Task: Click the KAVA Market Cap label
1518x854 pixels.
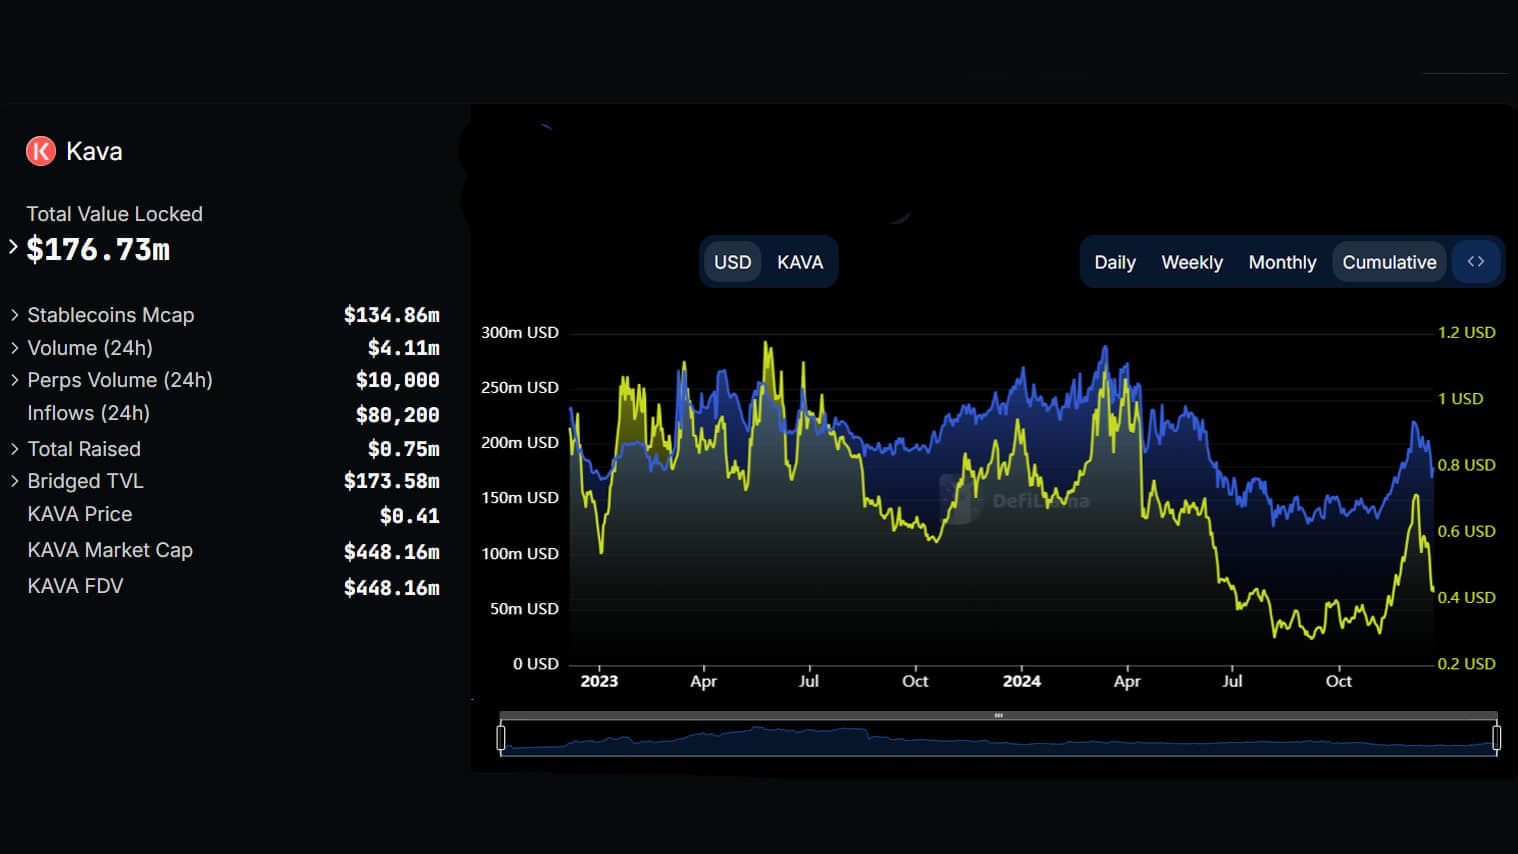Action: 110,550
